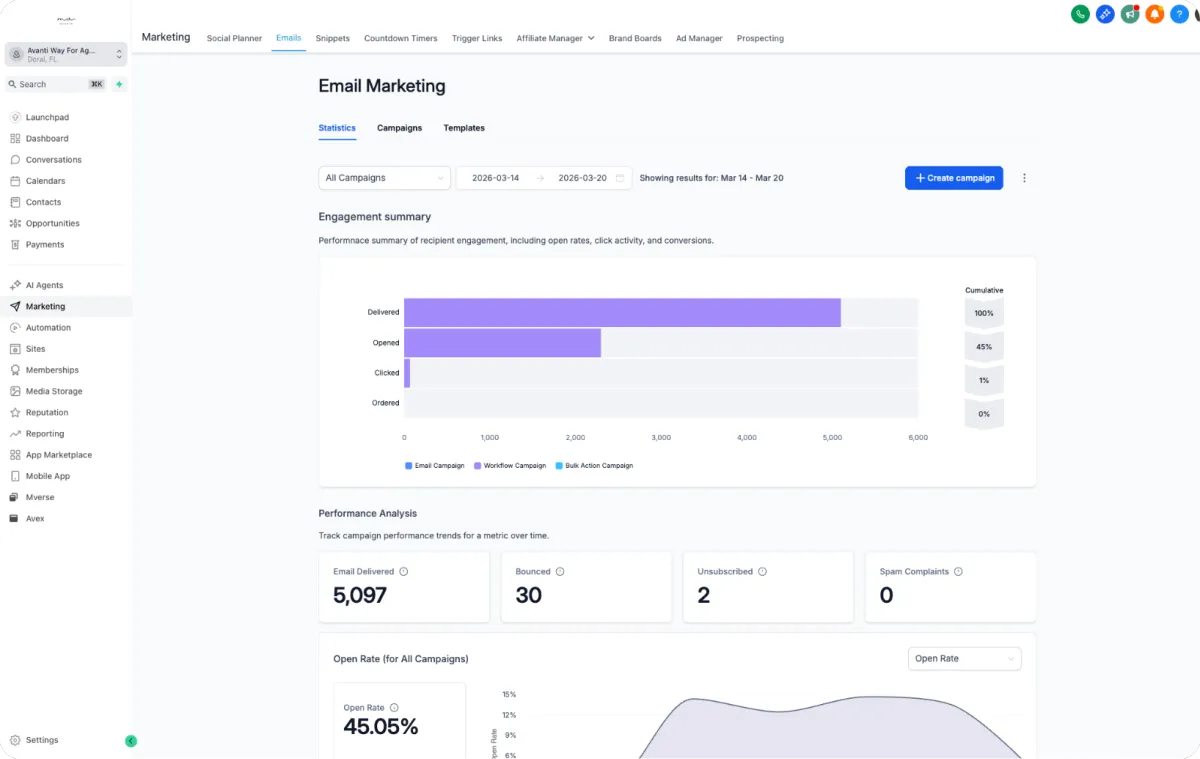The image size is (1200, 759).
Task: Open the Social Planner tab
Action: click(234, 38)
